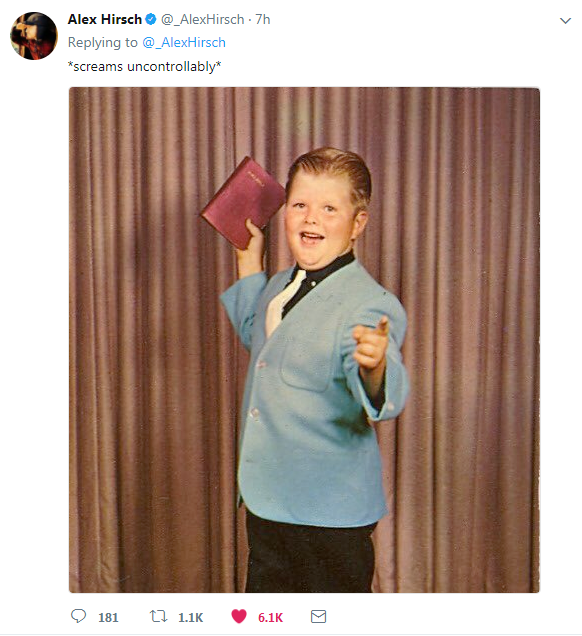Click the blue verified badge

click(151, 19)
